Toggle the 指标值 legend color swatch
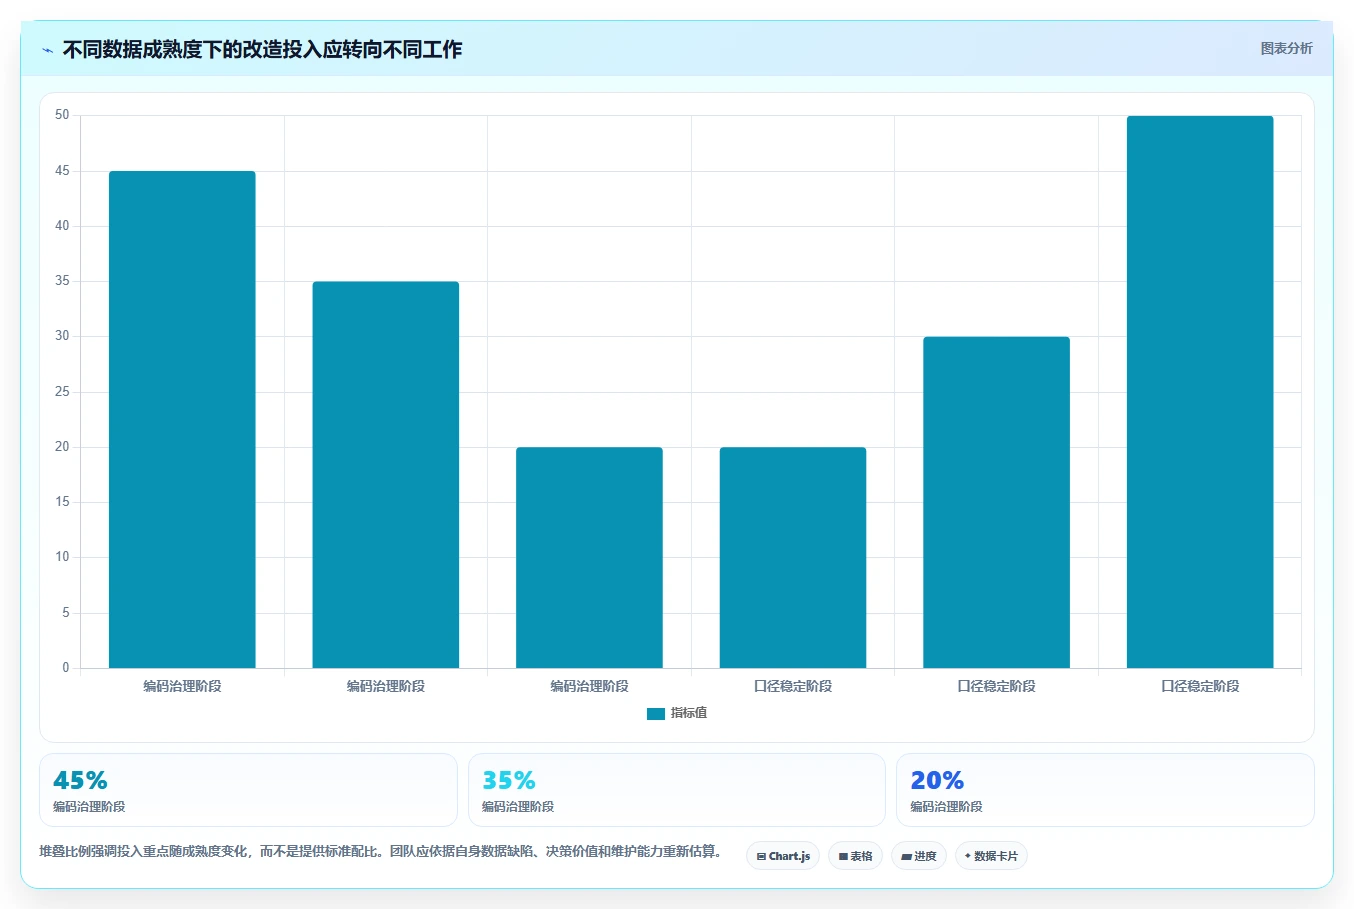The image size is (1354, 909). tap(656, 713)
